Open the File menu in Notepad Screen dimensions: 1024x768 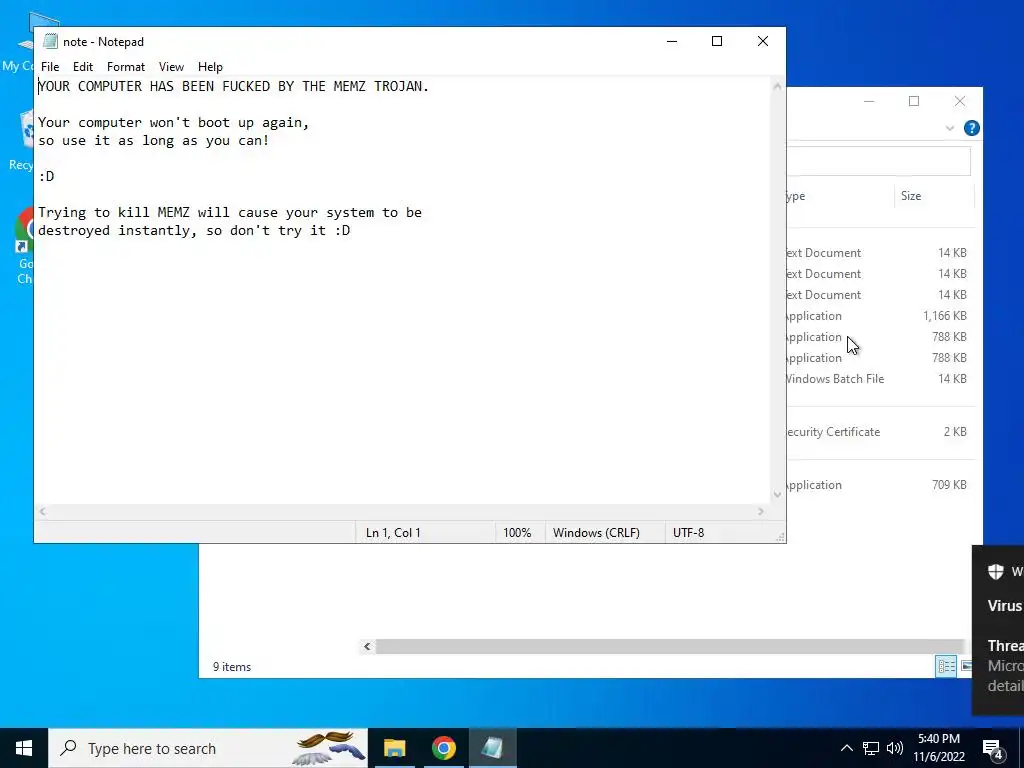coord(50,67)
